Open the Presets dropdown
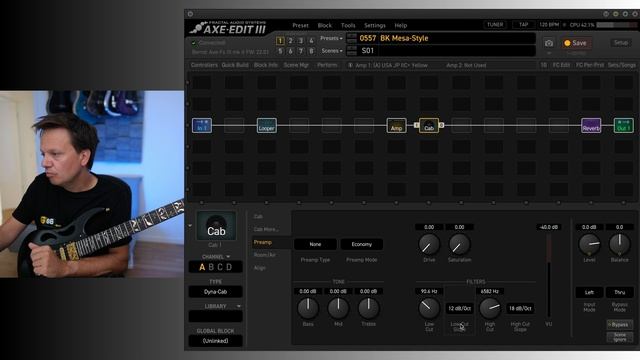Viewport: 640px width, 360px height. [331, 38]
